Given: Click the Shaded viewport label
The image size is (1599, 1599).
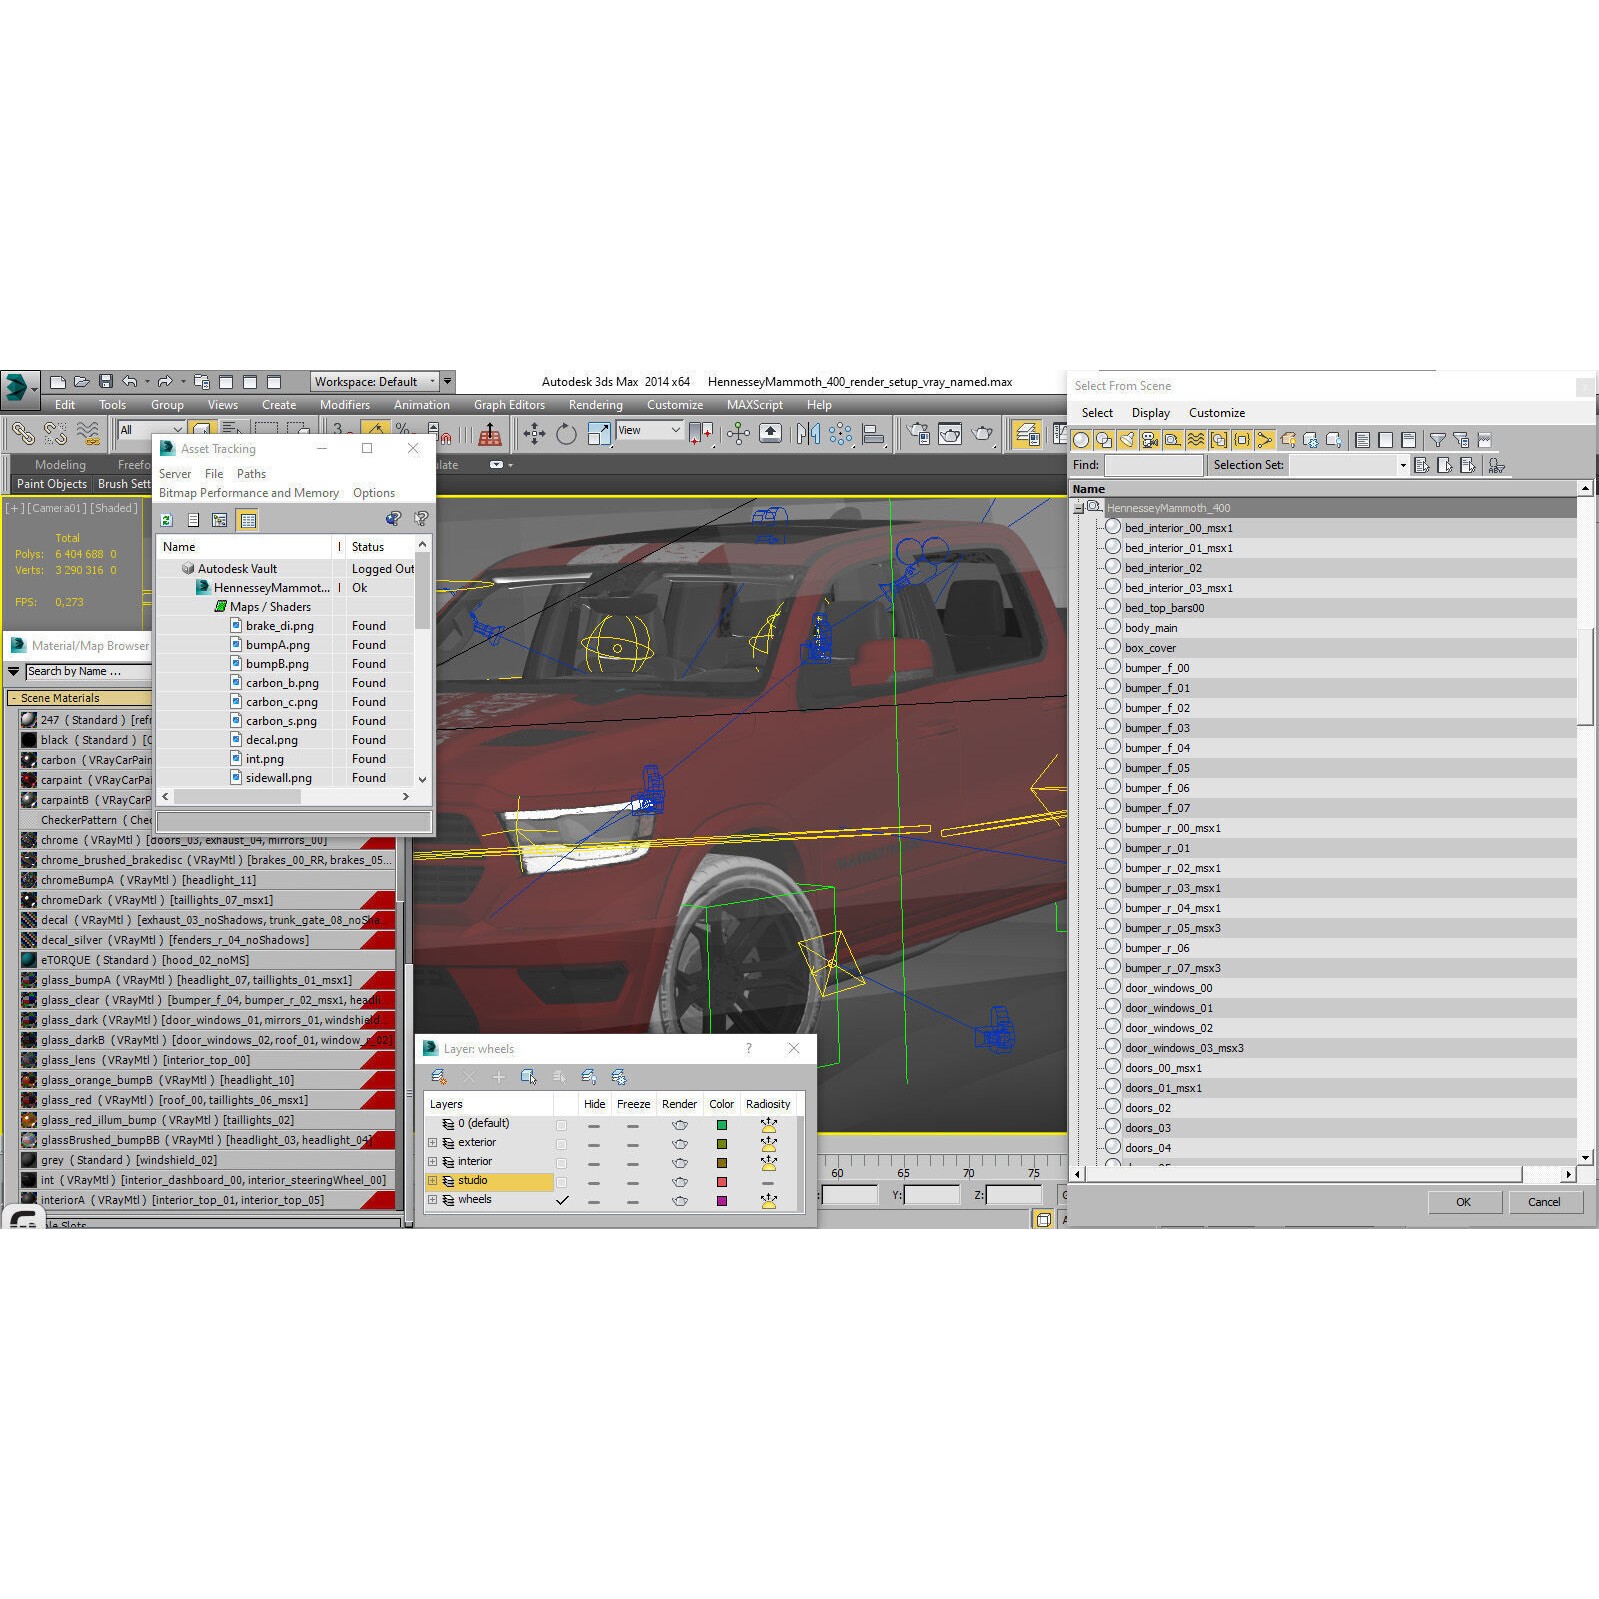Looking at the screenshot, I should pos(115,508).
